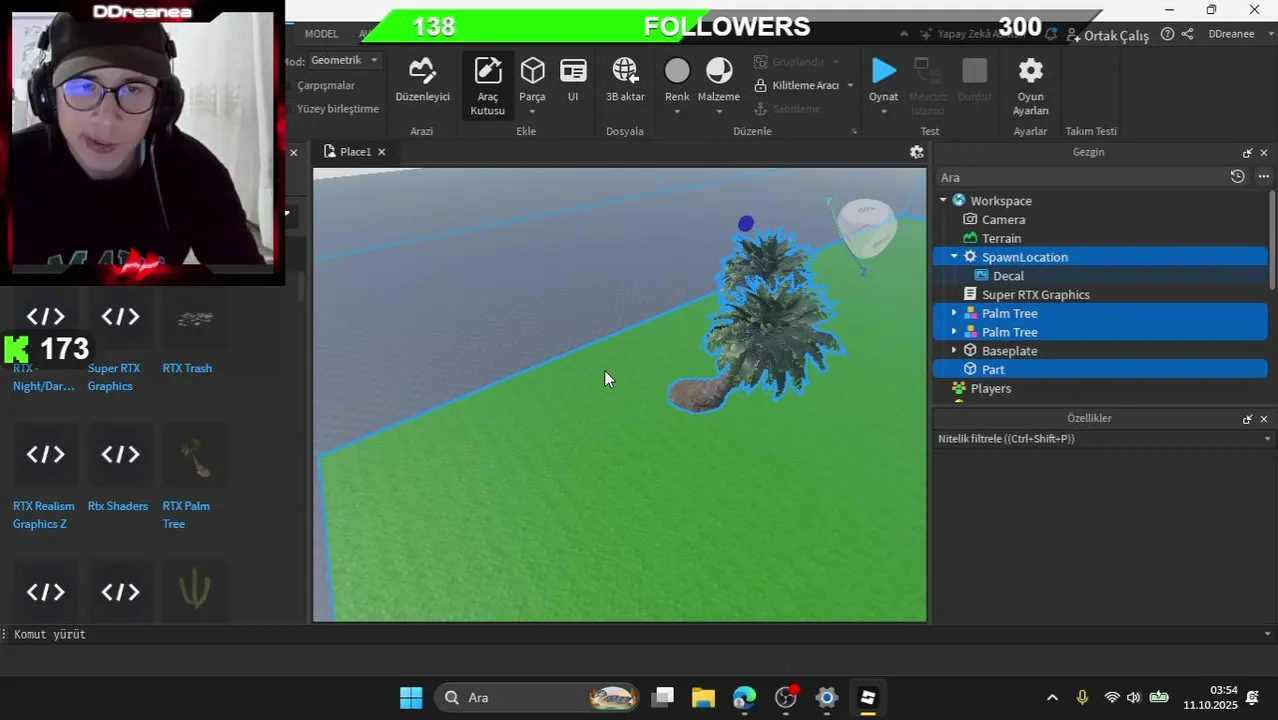Open volume control in system tray
This screenshot has width=1278, height=720.
(x=1133, y=698)
